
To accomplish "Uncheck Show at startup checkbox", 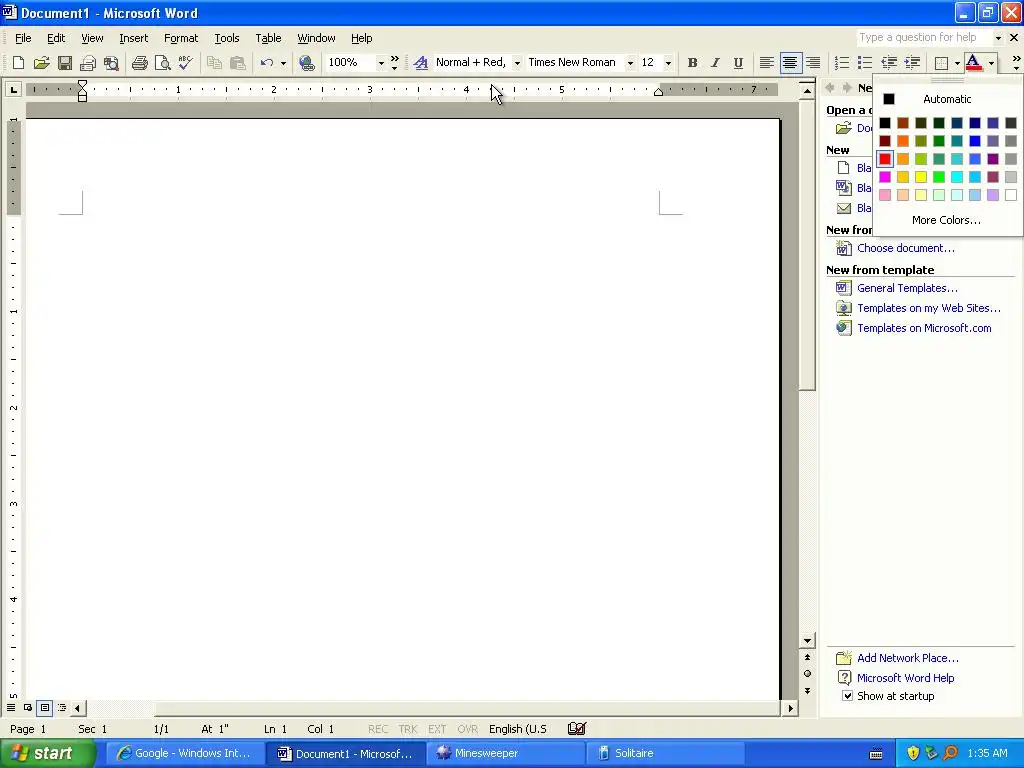I will tap(847, 696).
